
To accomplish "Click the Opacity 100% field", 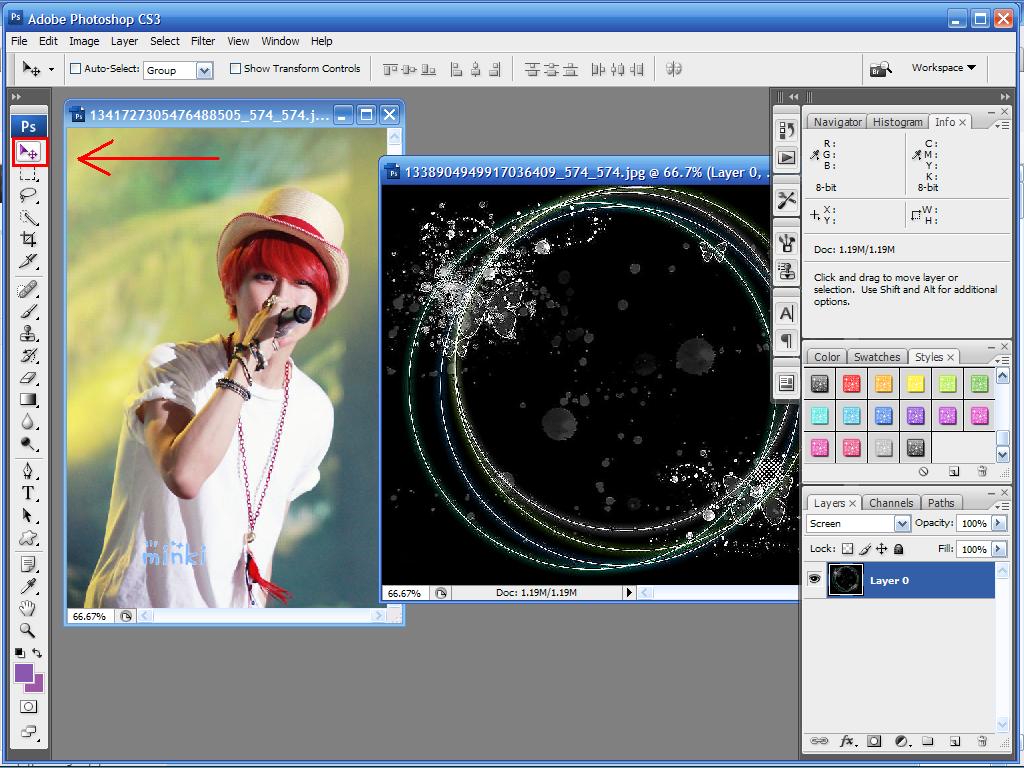I will 973,524.
